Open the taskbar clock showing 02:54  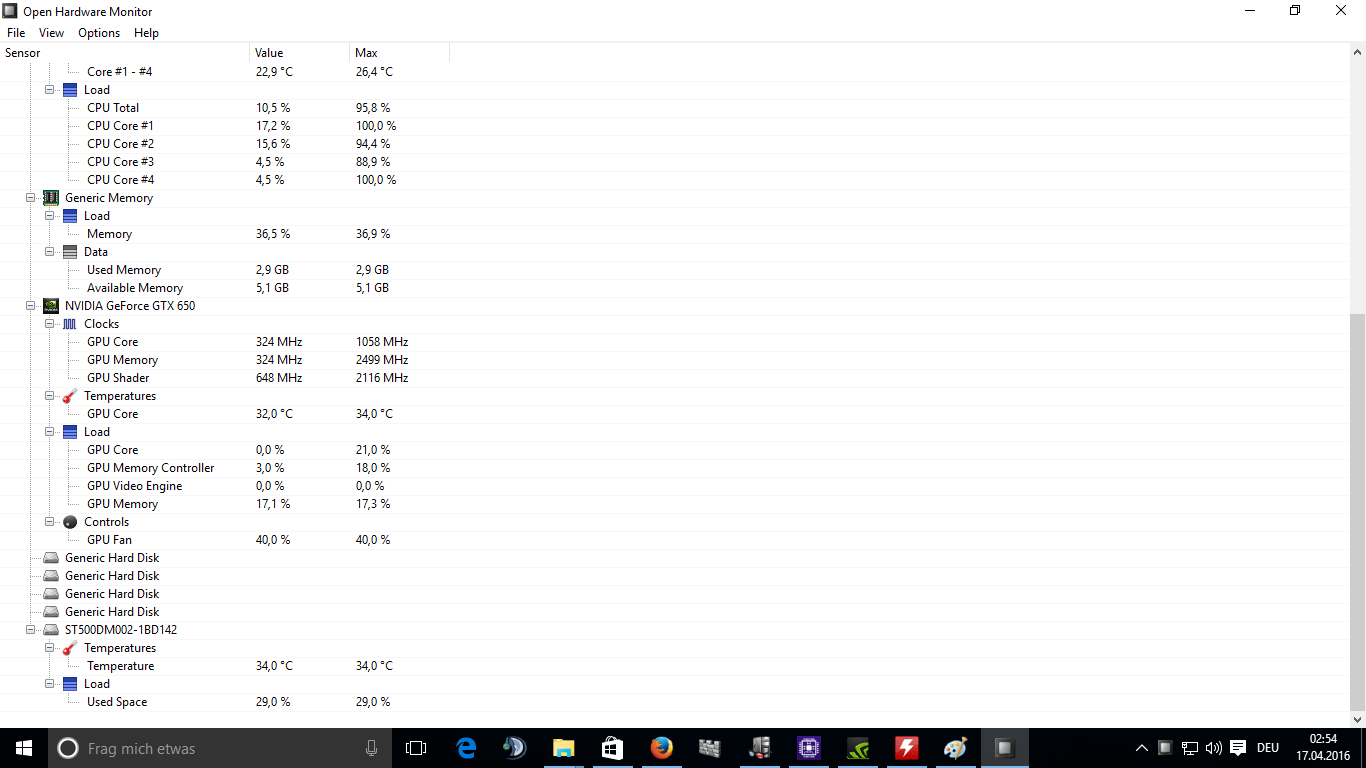pos(1322,748)
